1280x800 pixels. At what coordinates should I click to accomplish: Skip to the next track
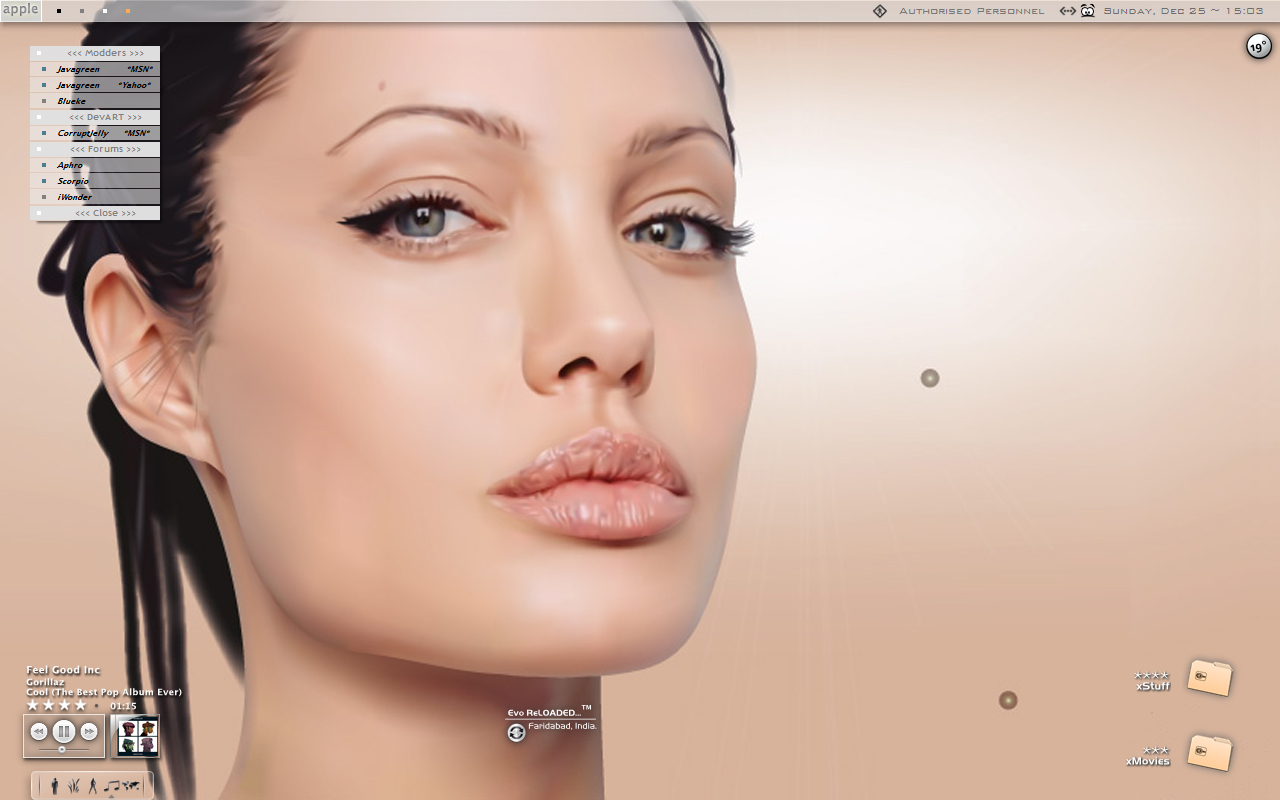coord(89,732)
